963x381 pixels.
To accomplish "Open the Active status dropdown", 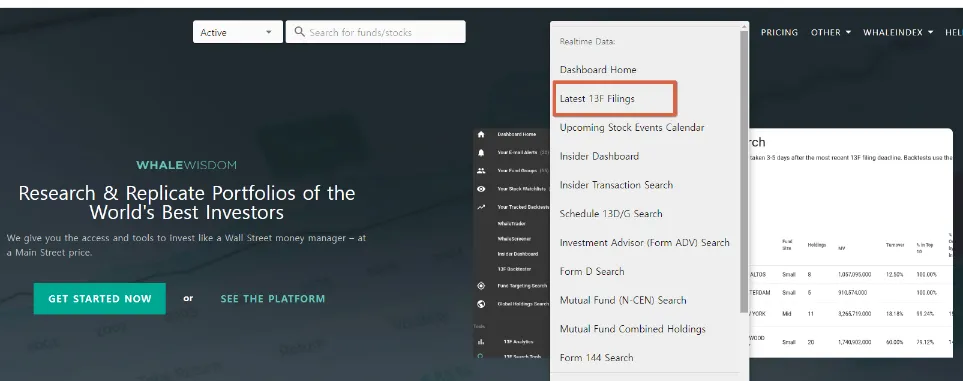I will click(x=238, y=32).
